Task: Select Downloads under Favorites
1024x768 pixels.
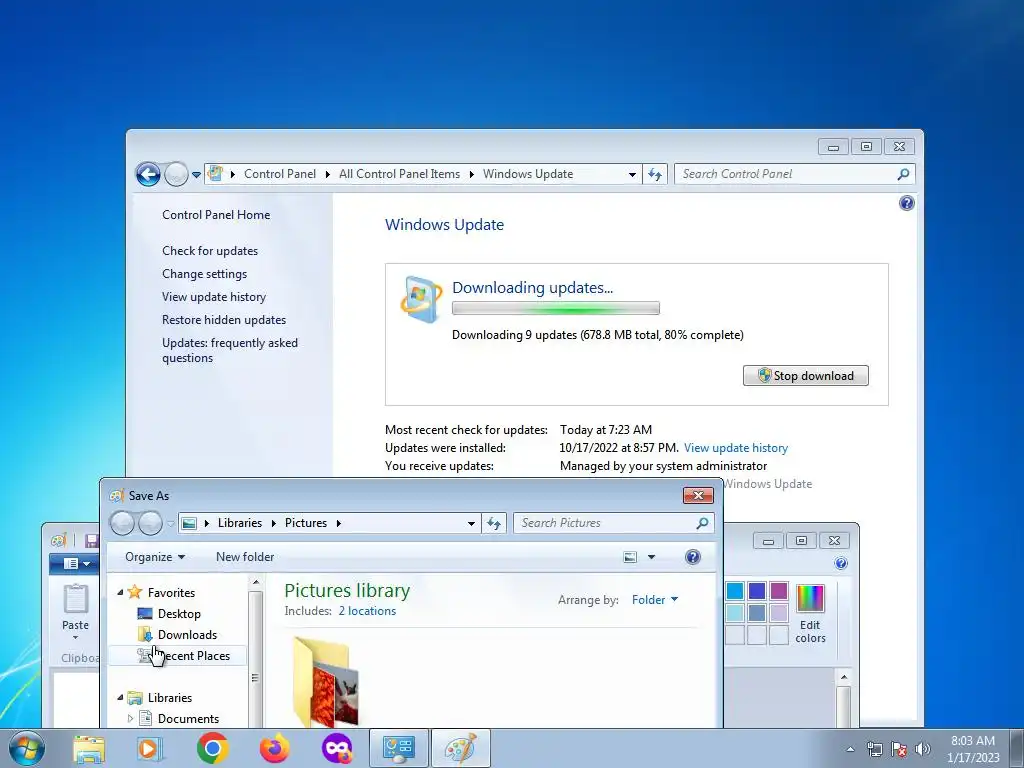Action: (x=187, y=635)
